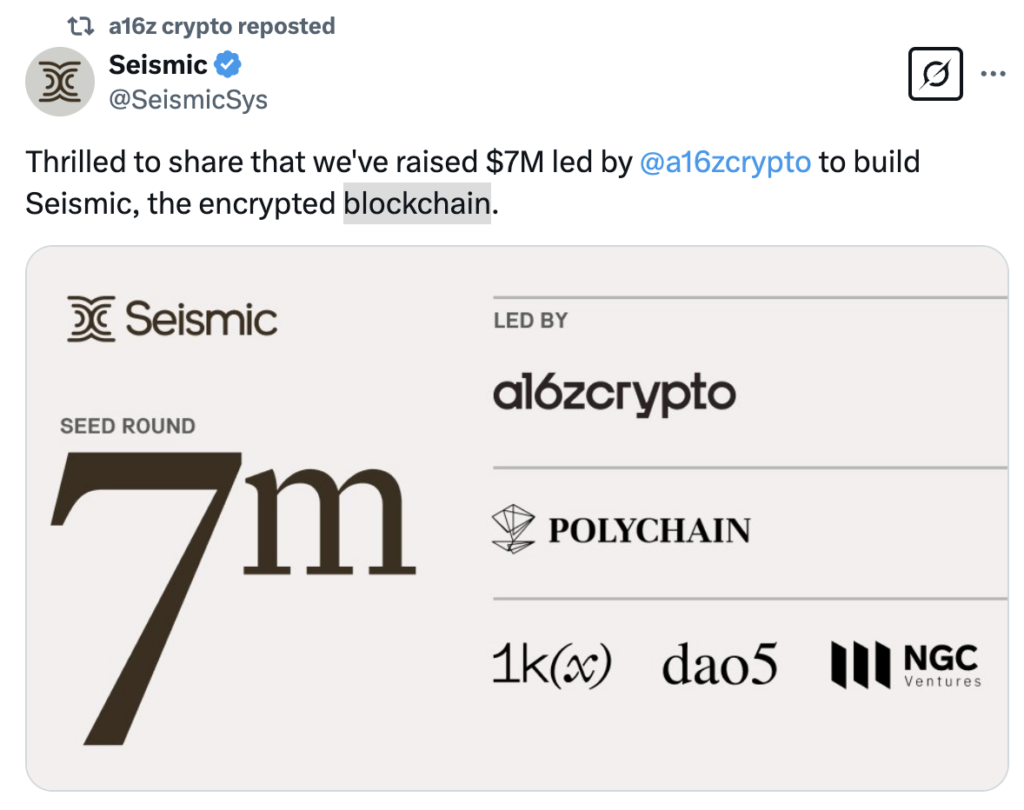Click the Seismic logo in the card
The height and width of the screenshot is (810, 1024).
[172, 319]
